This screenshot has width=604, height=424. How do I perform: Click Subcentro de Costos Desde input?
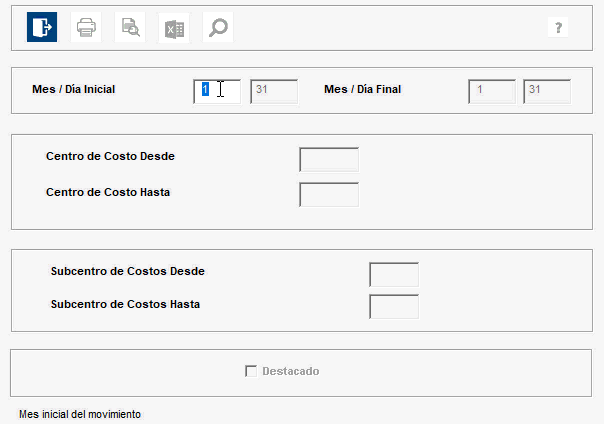(x=394, y=275)
